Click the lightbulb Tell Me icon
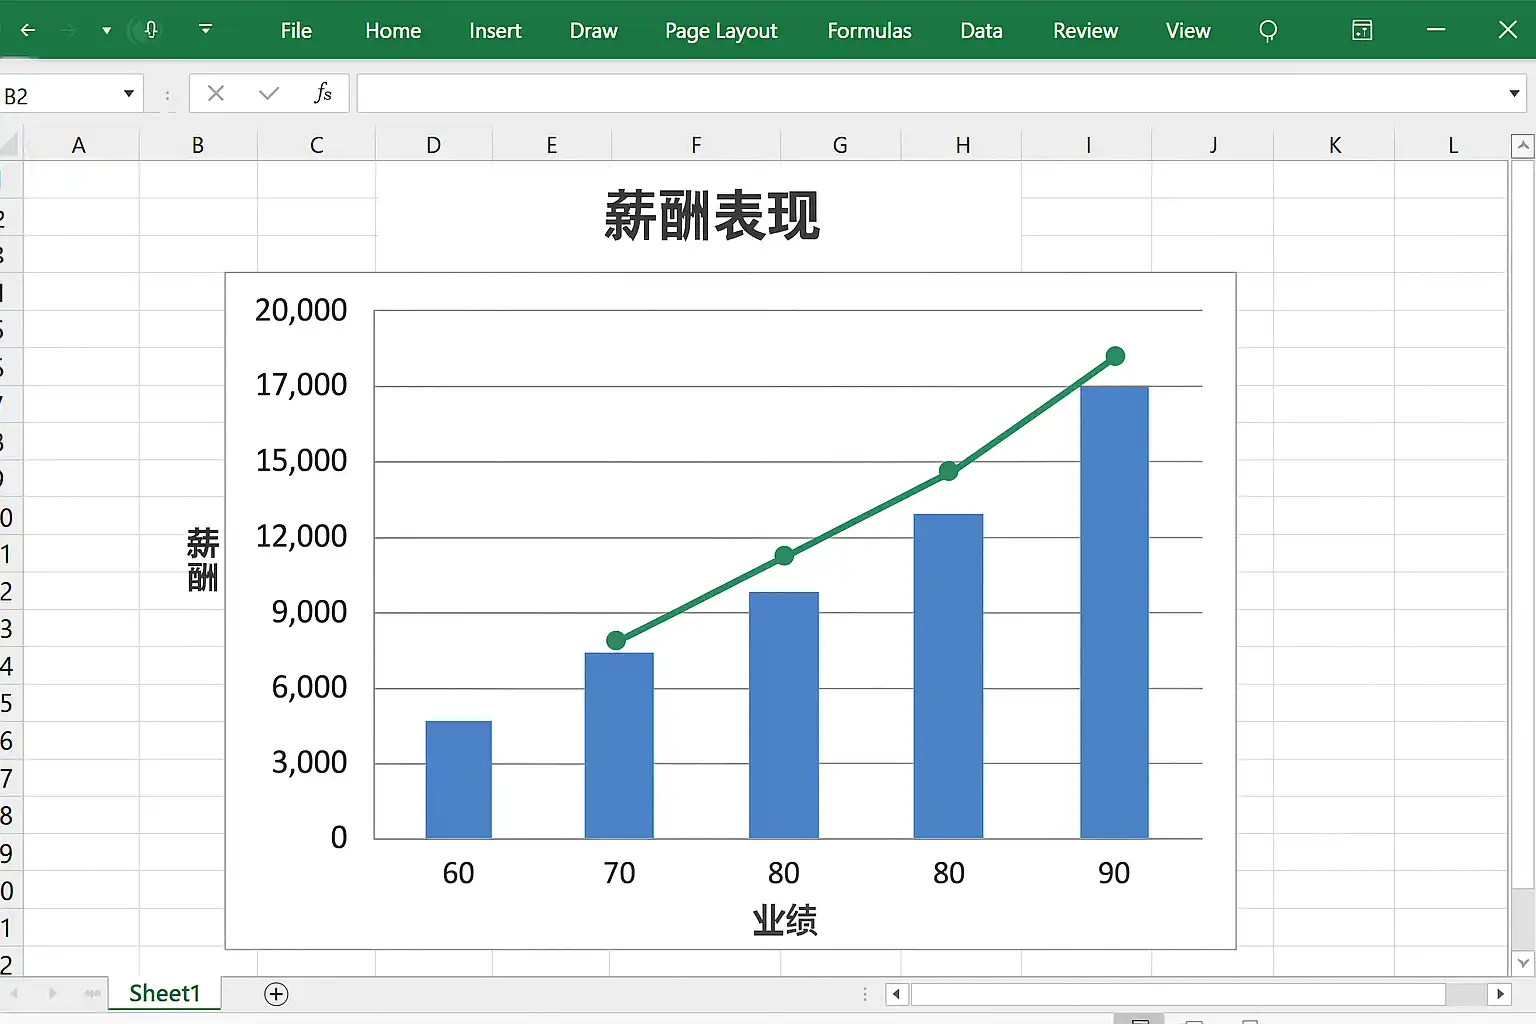Viewport: 1536px width, 1024px height. pos(1268,31)
